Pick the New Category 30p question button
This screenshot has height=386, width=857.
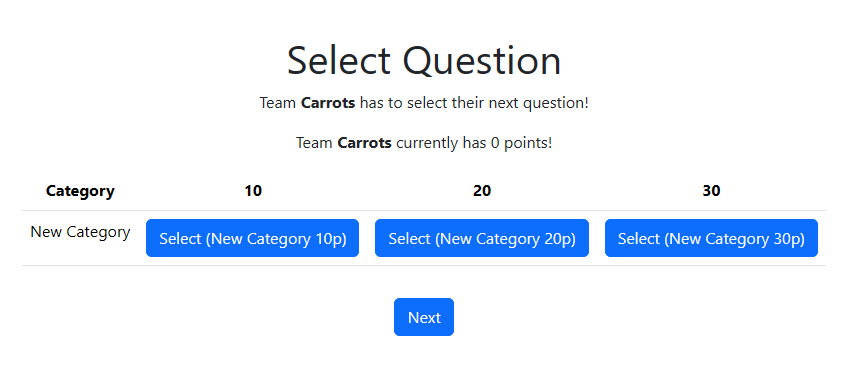pos(711,238)
